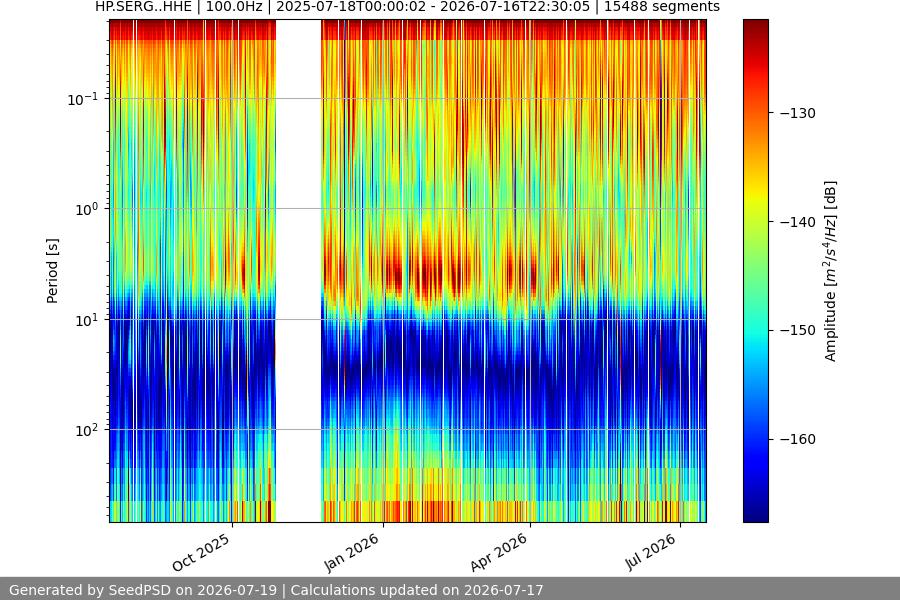Click the Period [s] axis label

click(52, 271)
